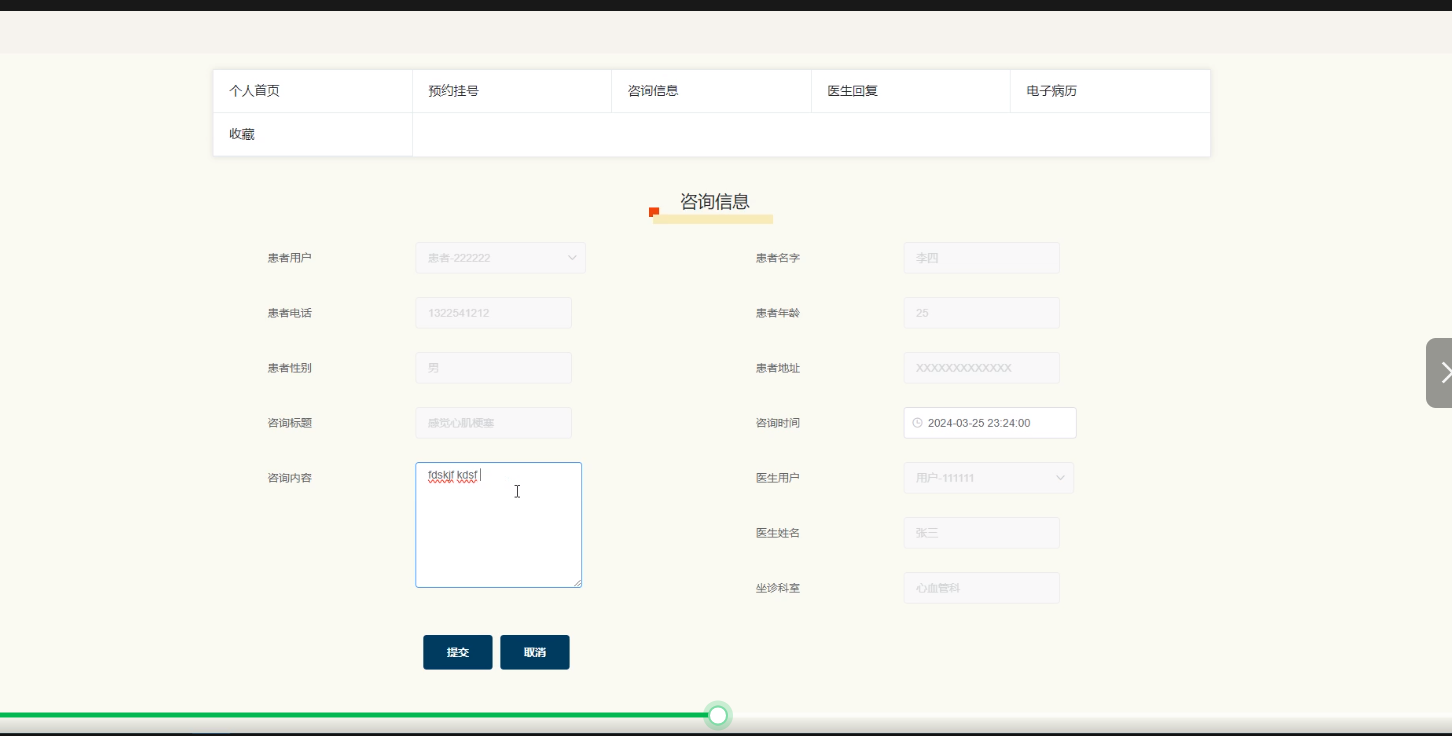Click the 咨询内容 text area
This screenshot has width=1452, height=736.
click(498, 525)
